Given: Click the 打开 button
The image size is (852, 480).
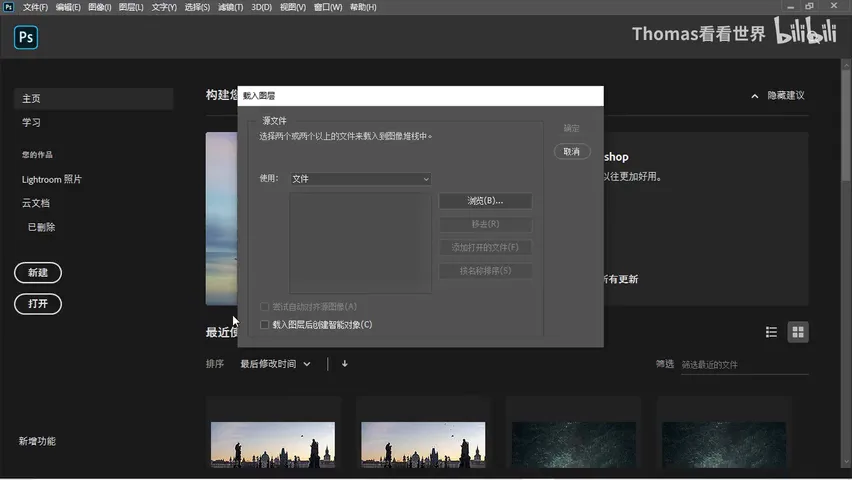Looking at the screenshot, I should coord(38,304).
